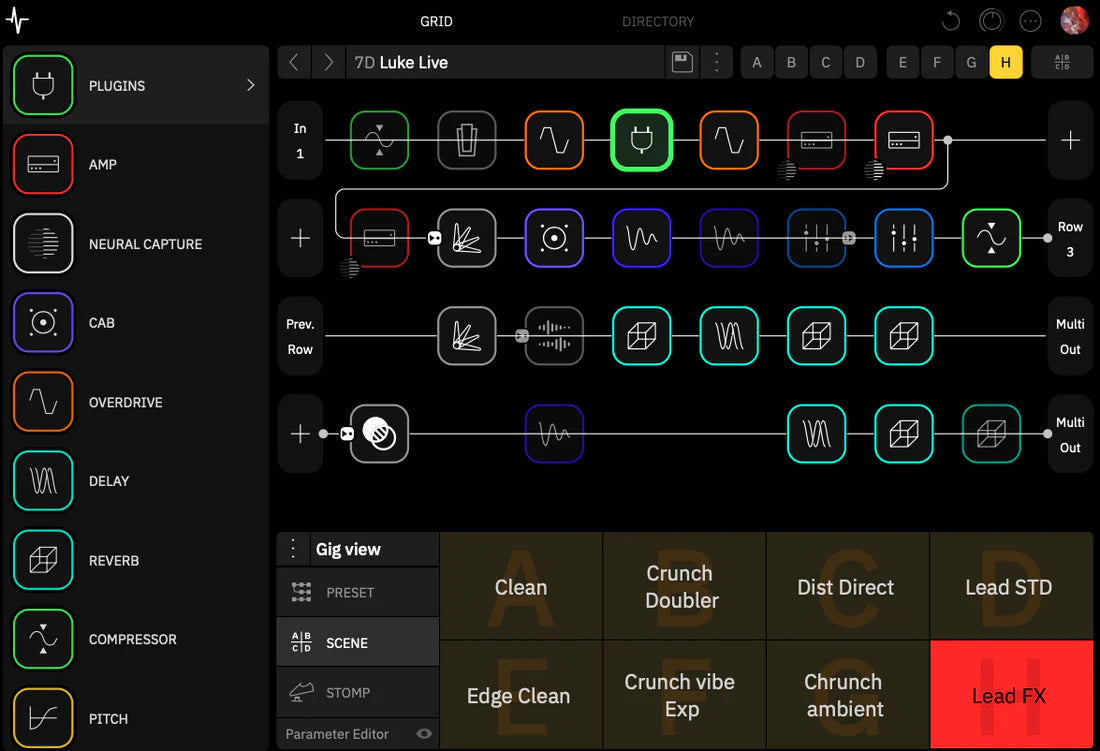Switch to the DIRECTORY tab
The width and height of the screenshot is (1100, 751).
pyautogui.click(x=658, y=21)
